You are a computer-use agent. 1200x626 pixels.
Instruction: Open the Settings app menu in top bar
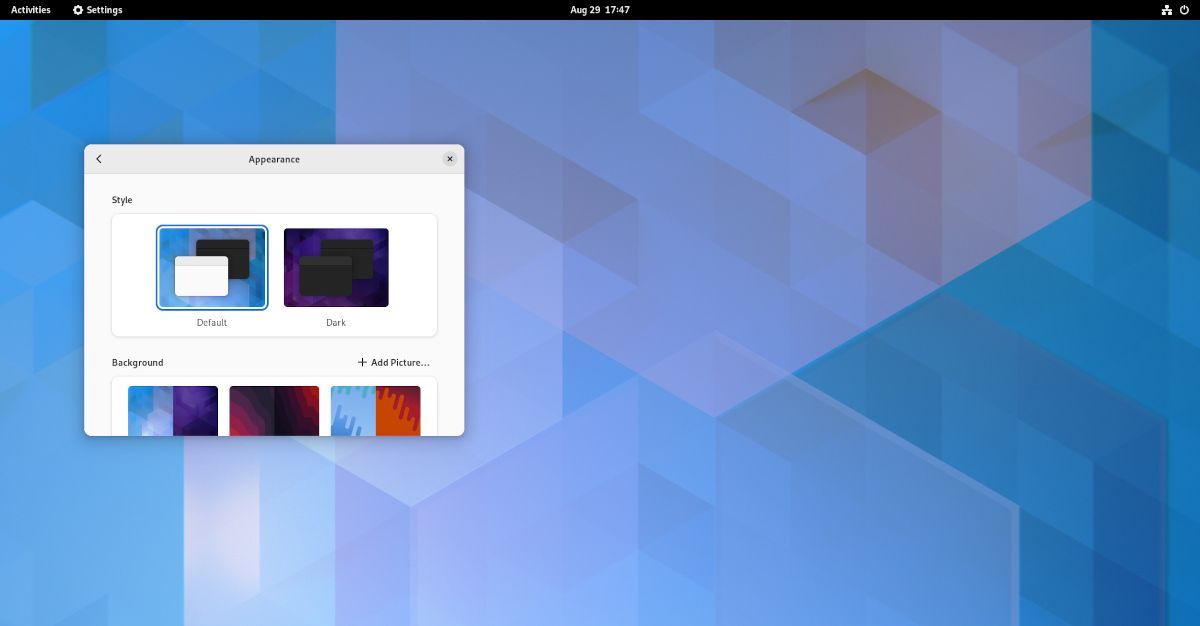tap(98, 10)
